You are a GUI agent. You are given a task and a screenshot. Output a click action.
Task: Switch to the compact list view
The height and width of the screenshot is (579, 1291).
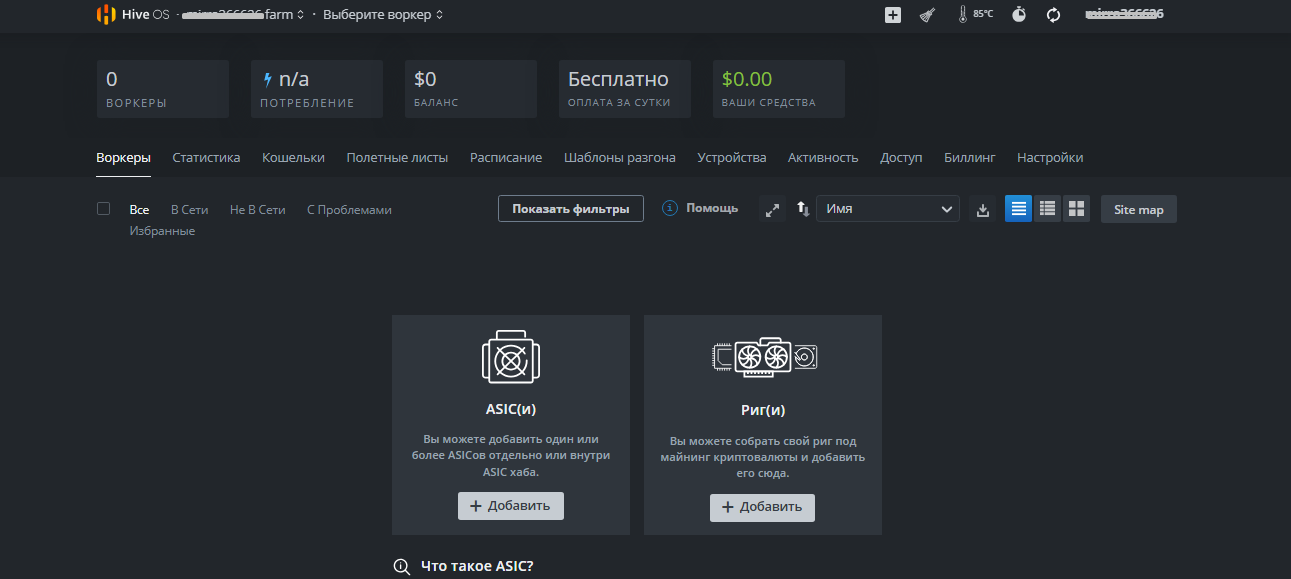click(x=1047, y=209)
